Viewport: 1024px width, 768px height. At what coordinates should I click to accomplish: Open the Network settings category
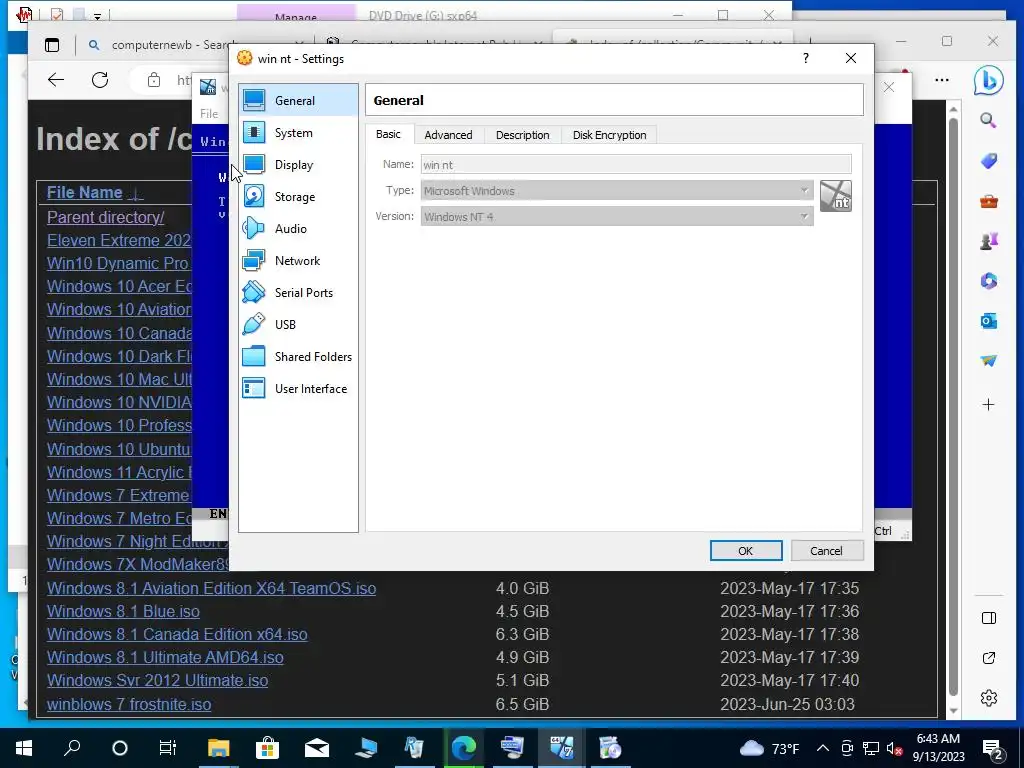click(298, 261)
